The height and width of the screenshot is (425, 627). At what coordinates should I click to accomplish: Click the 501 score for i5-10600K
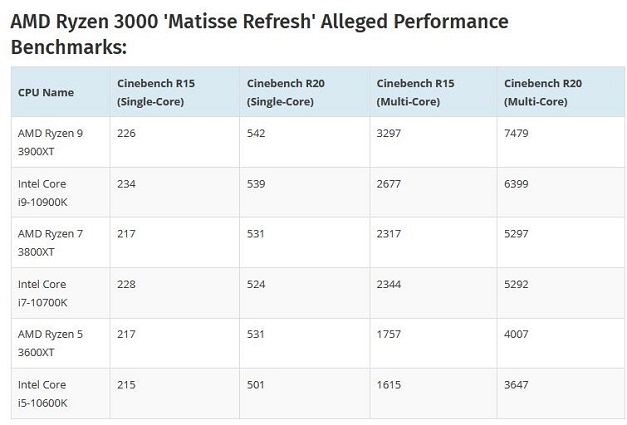coord(257,385)
